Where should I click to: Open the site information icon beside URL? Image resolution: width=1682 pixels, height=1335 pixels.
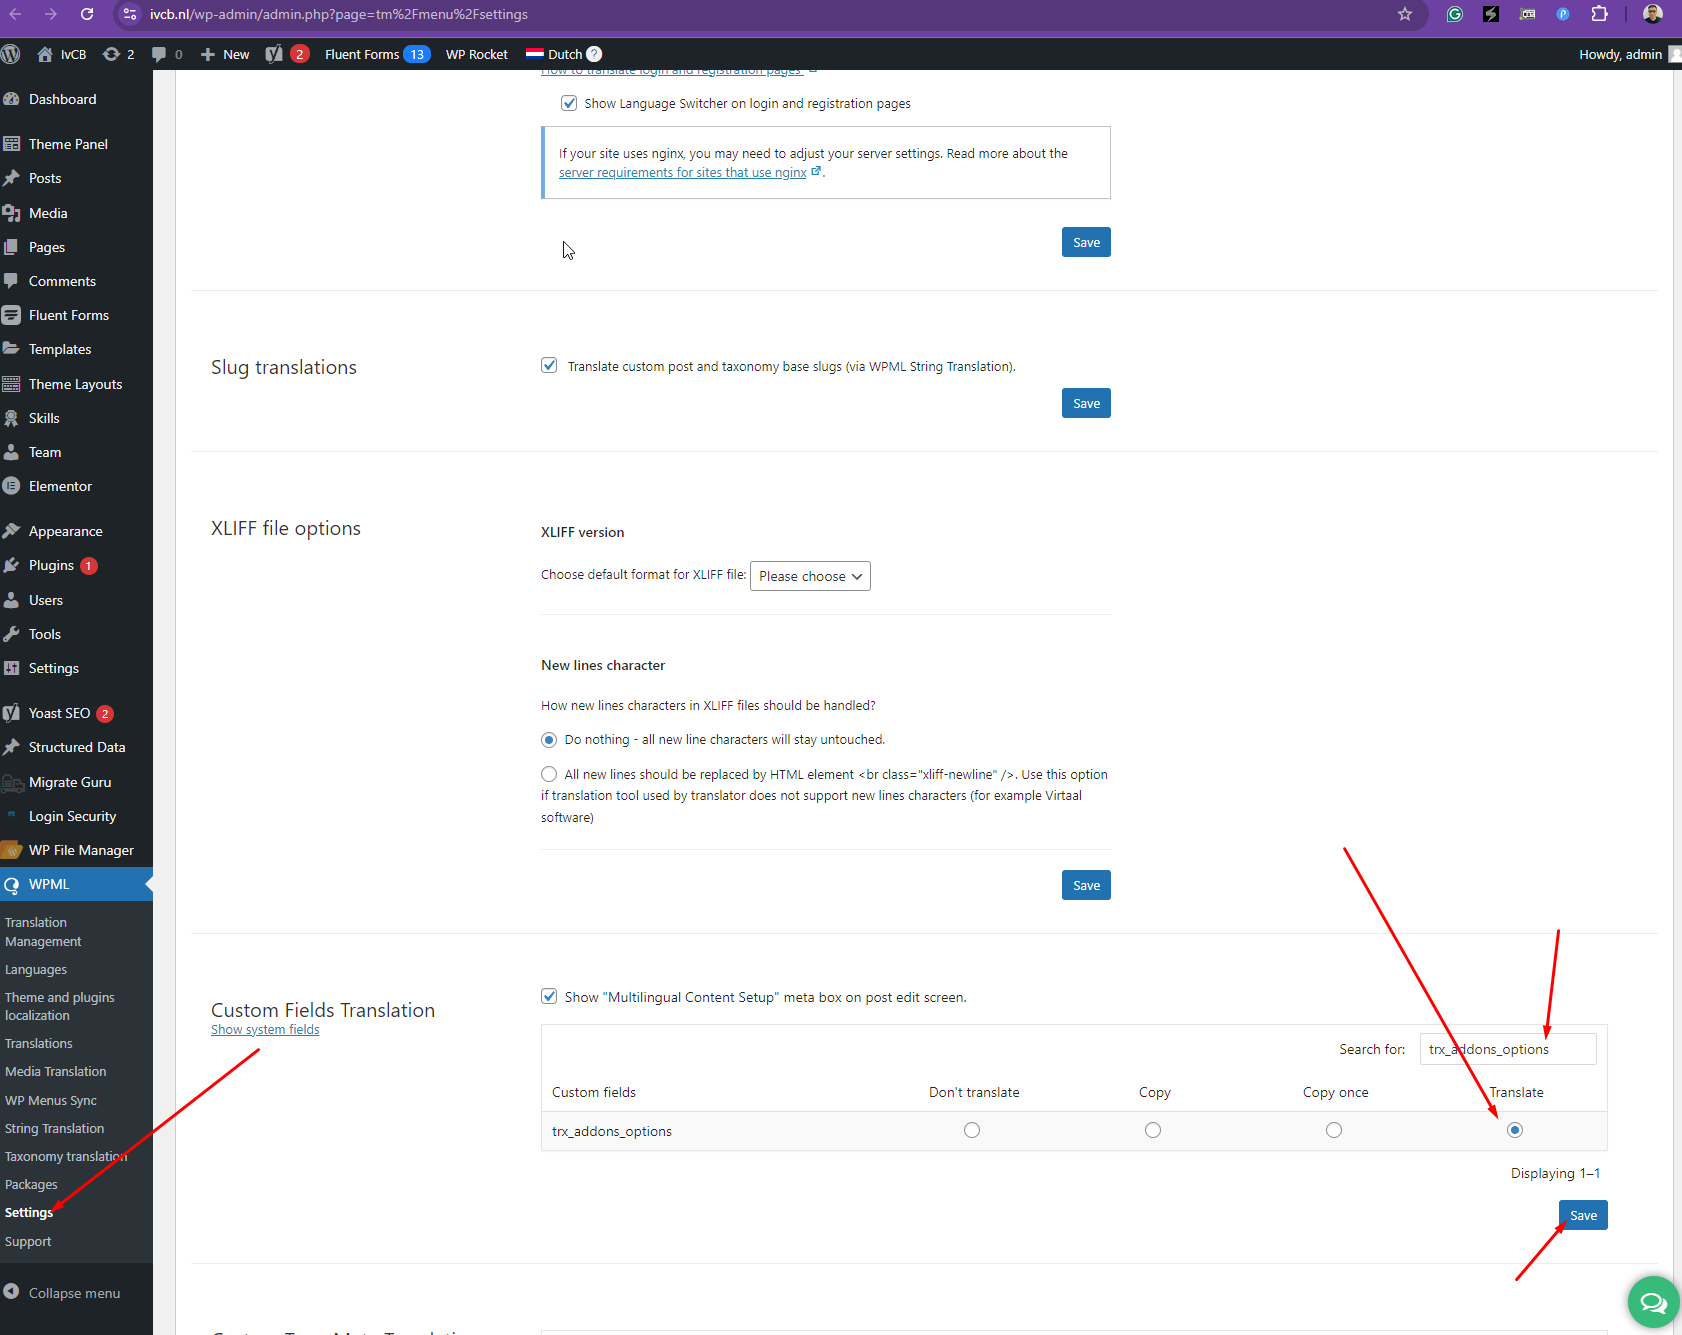pos(129,14)
